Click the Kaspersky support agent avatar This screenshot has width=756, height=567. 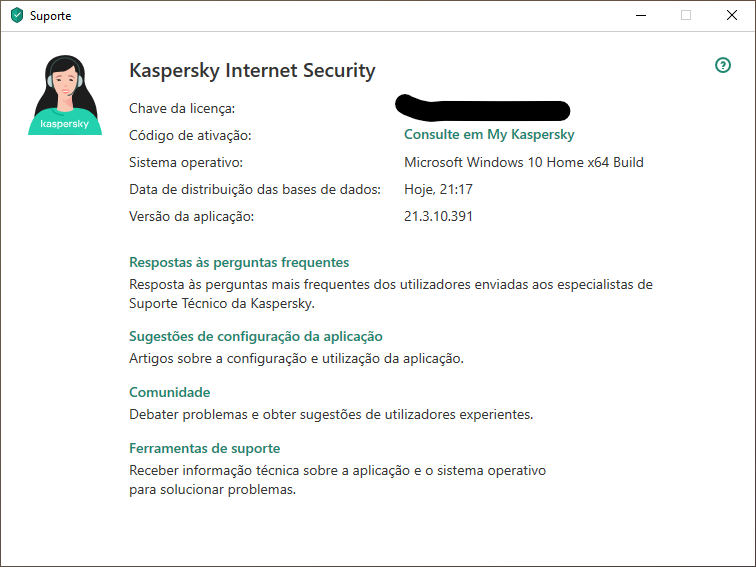click(x=65, y=95)
